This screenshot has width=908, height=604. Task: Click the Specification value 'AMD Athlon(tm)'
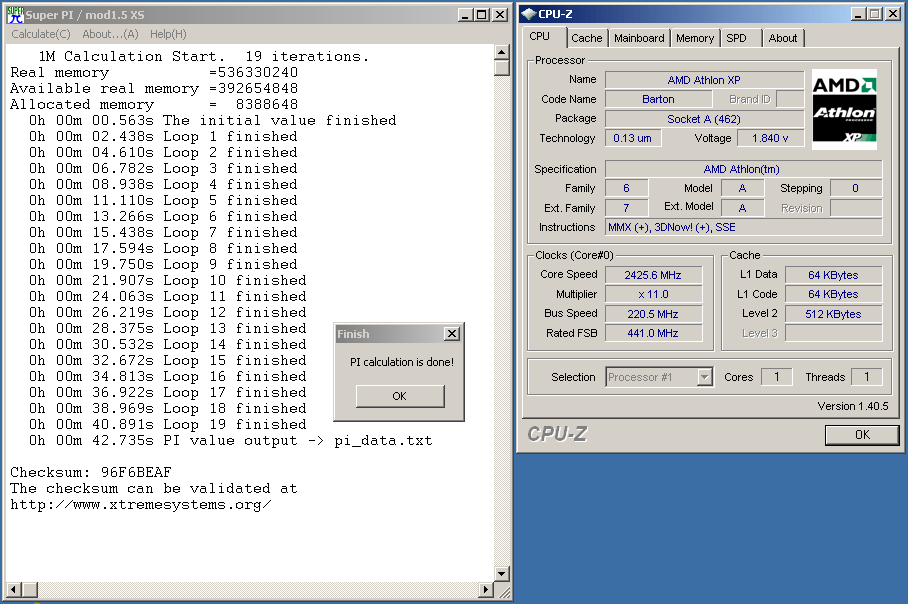pos(743,169)
